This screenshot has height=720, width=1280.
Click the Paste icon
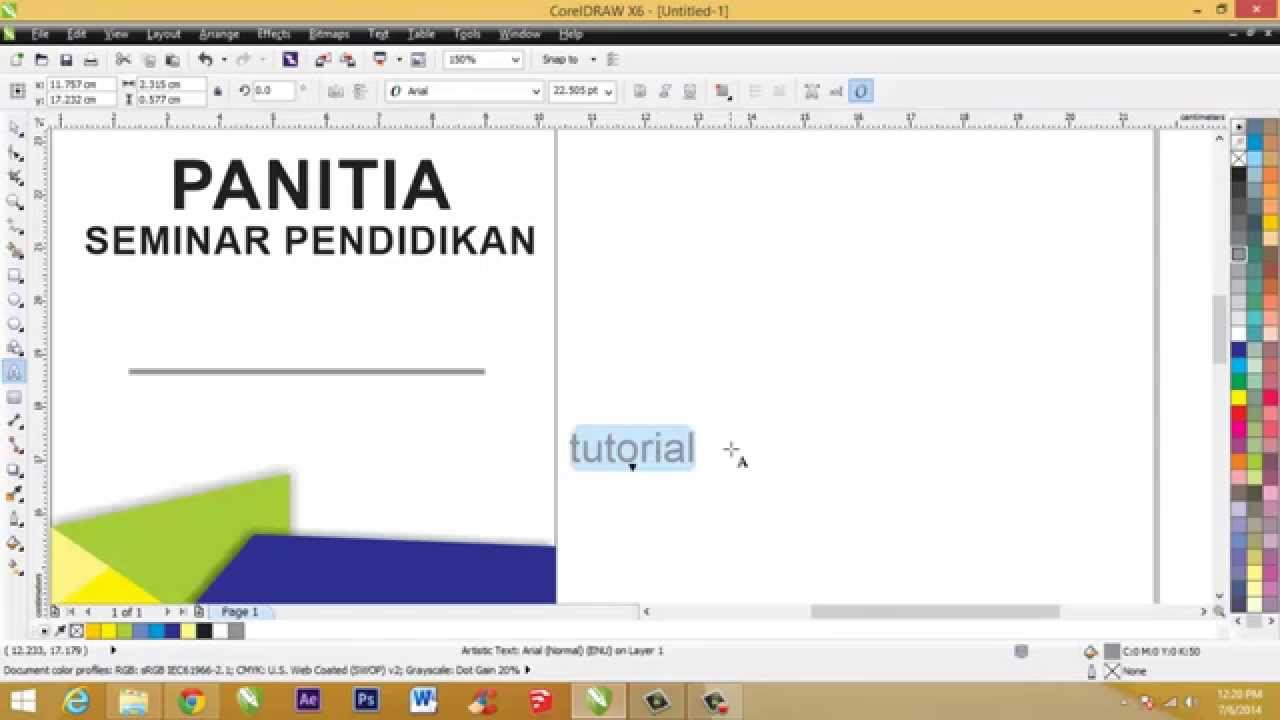pos(172,60)
